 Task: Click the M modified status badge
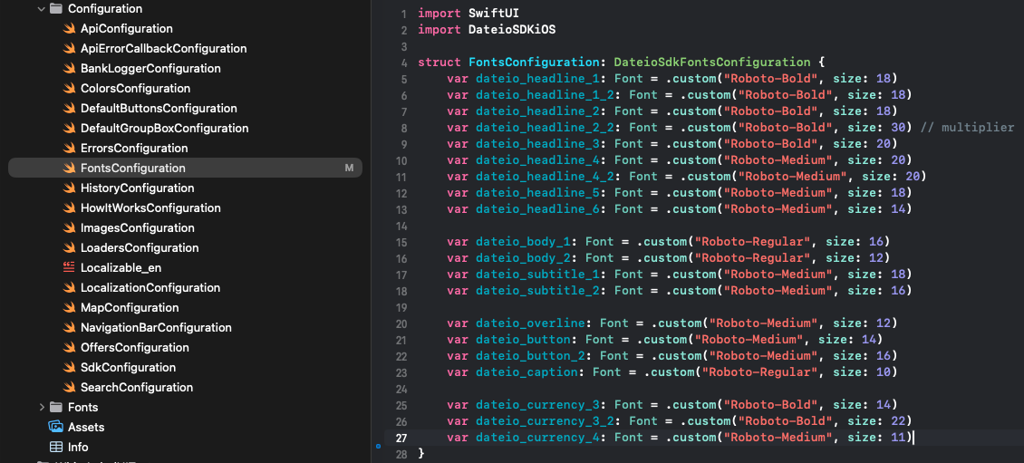tap(349, 168)
